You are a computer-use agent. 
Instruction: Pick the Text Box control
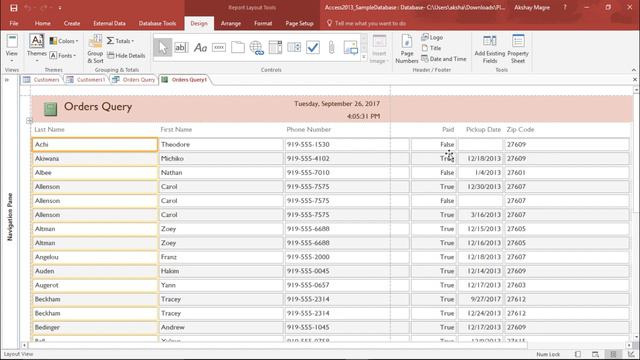tap(181, 47)
